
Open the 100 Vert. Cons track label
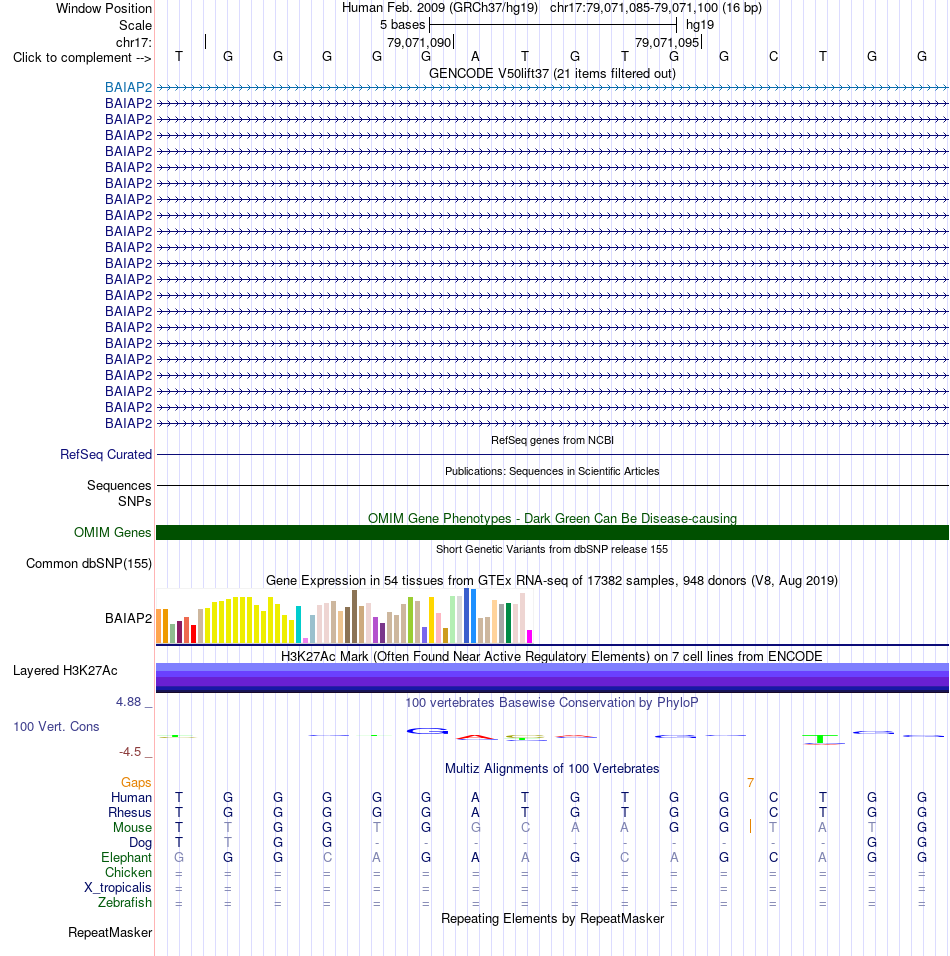click(56, 726)
